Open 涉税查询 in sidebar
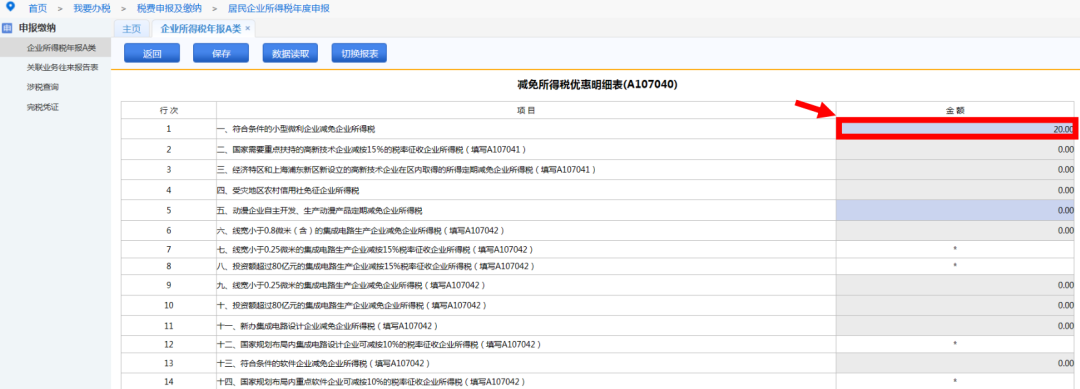The height and width of the screenshot is (389, 1080). point(42,87)
